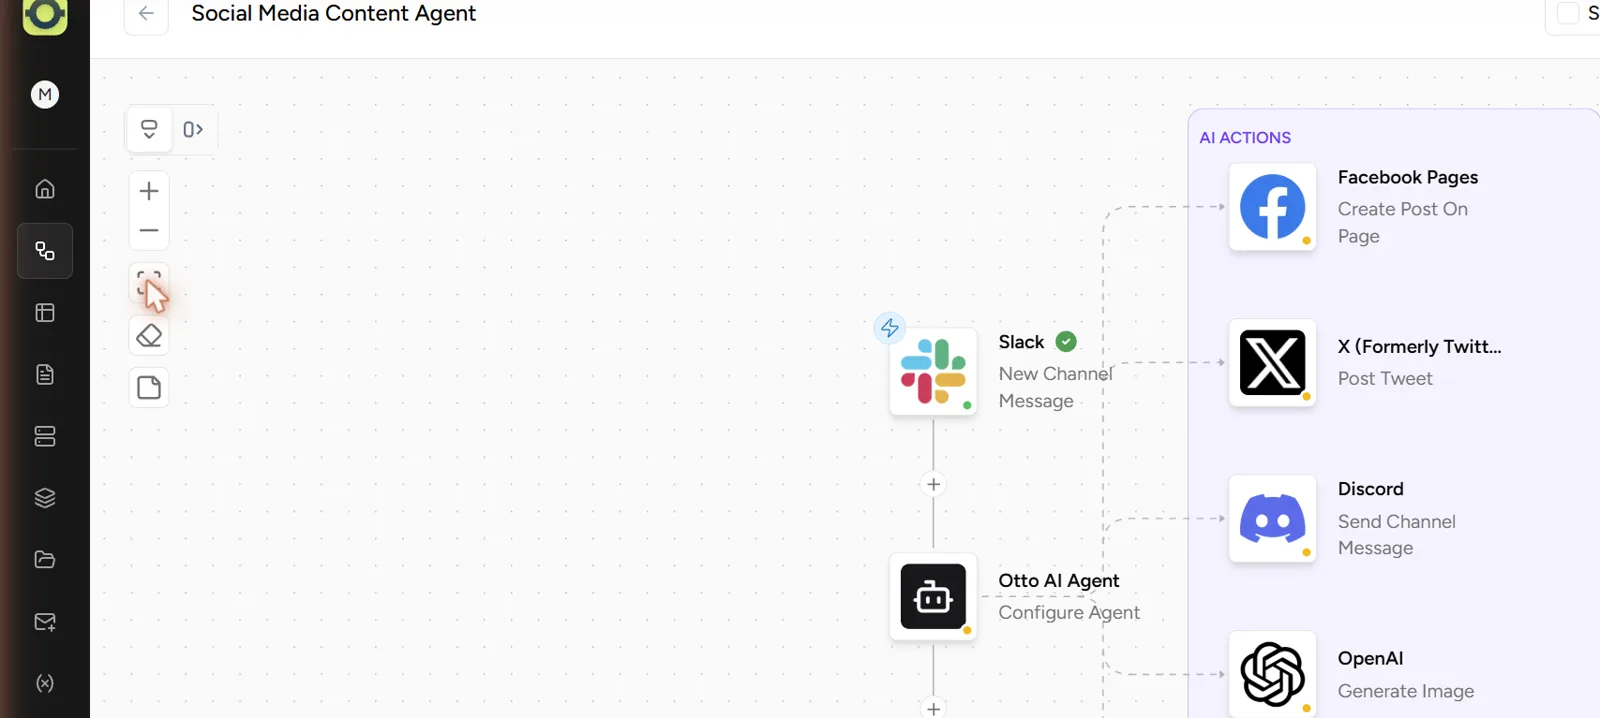Click the back arrow button

click(146, 13)
